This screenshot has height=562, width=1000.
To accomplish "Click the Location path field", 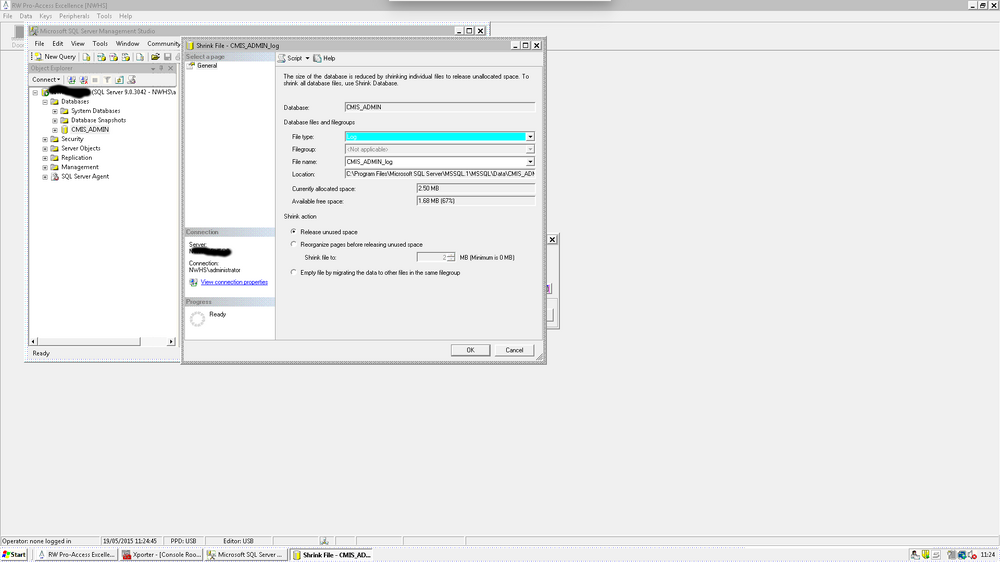I will tap(439, 174).
